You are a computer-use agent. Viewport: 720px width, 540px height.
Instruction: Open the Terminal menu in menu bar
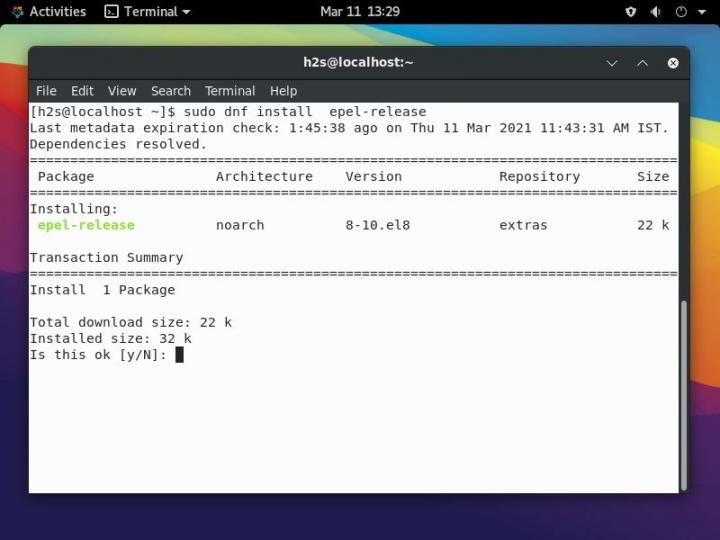(230, 91)
